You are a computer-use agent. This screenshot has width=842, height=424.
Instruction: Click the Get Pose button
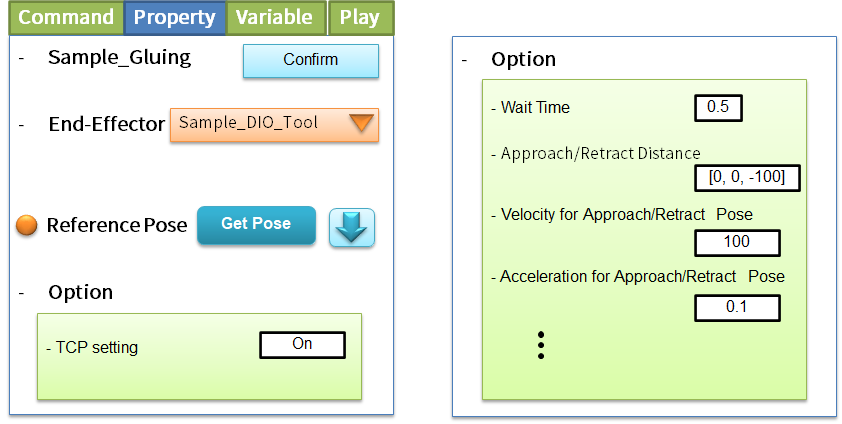[x=256, y=225]
